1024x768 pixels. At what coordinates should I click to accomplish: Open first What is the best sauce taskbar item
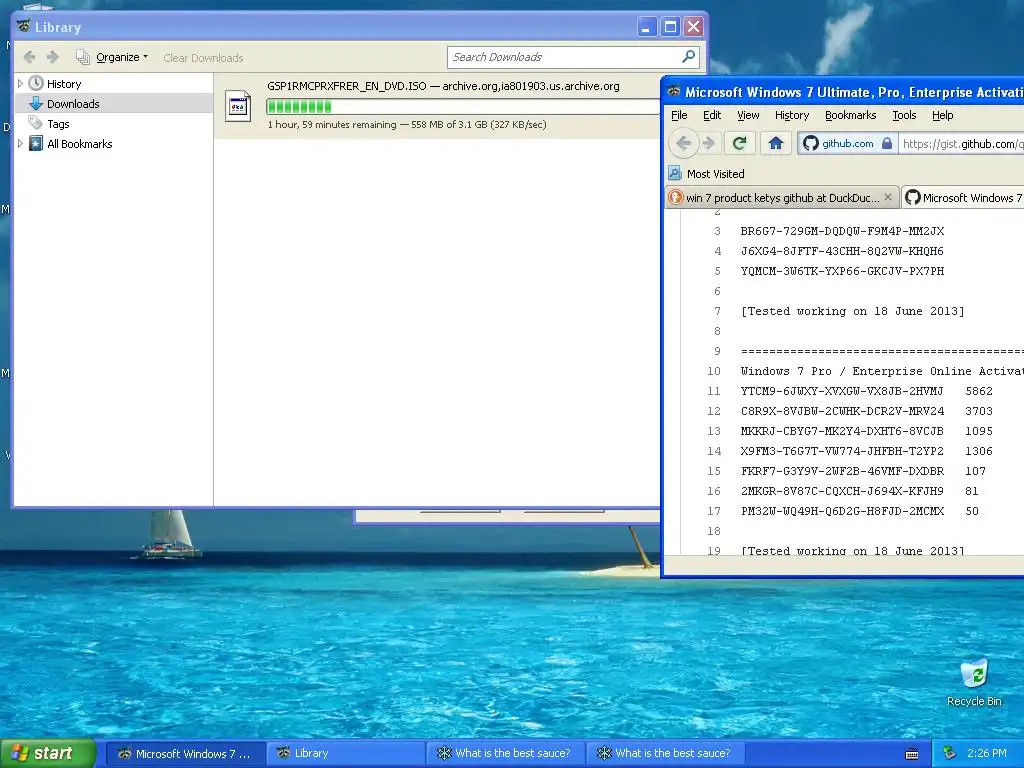pyautogui.click(x=506, y=754)
